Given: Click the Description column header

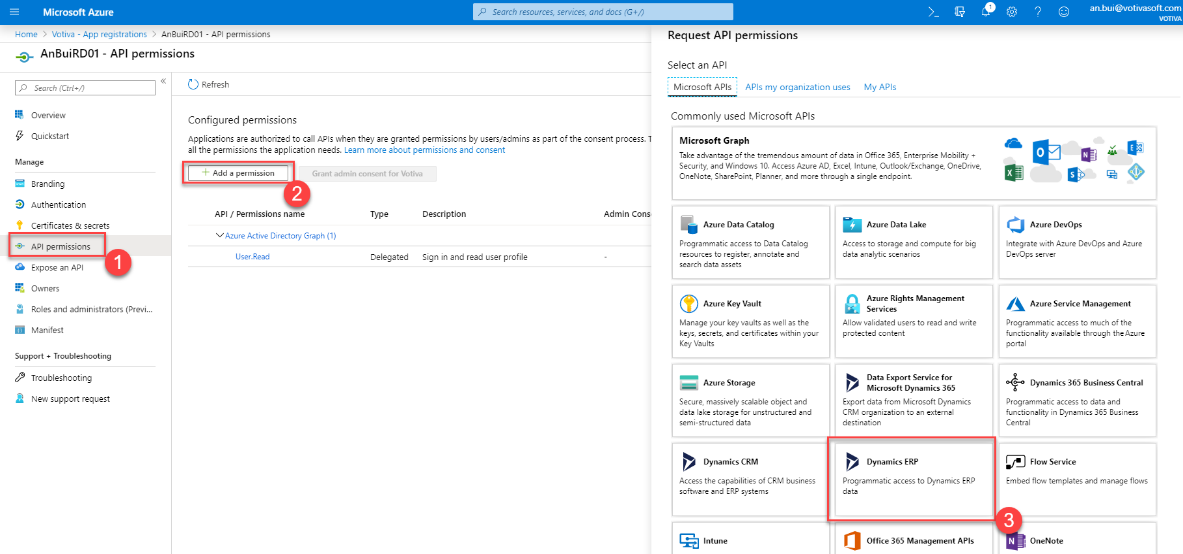Looking at the screenshot, I should point(444,214).
